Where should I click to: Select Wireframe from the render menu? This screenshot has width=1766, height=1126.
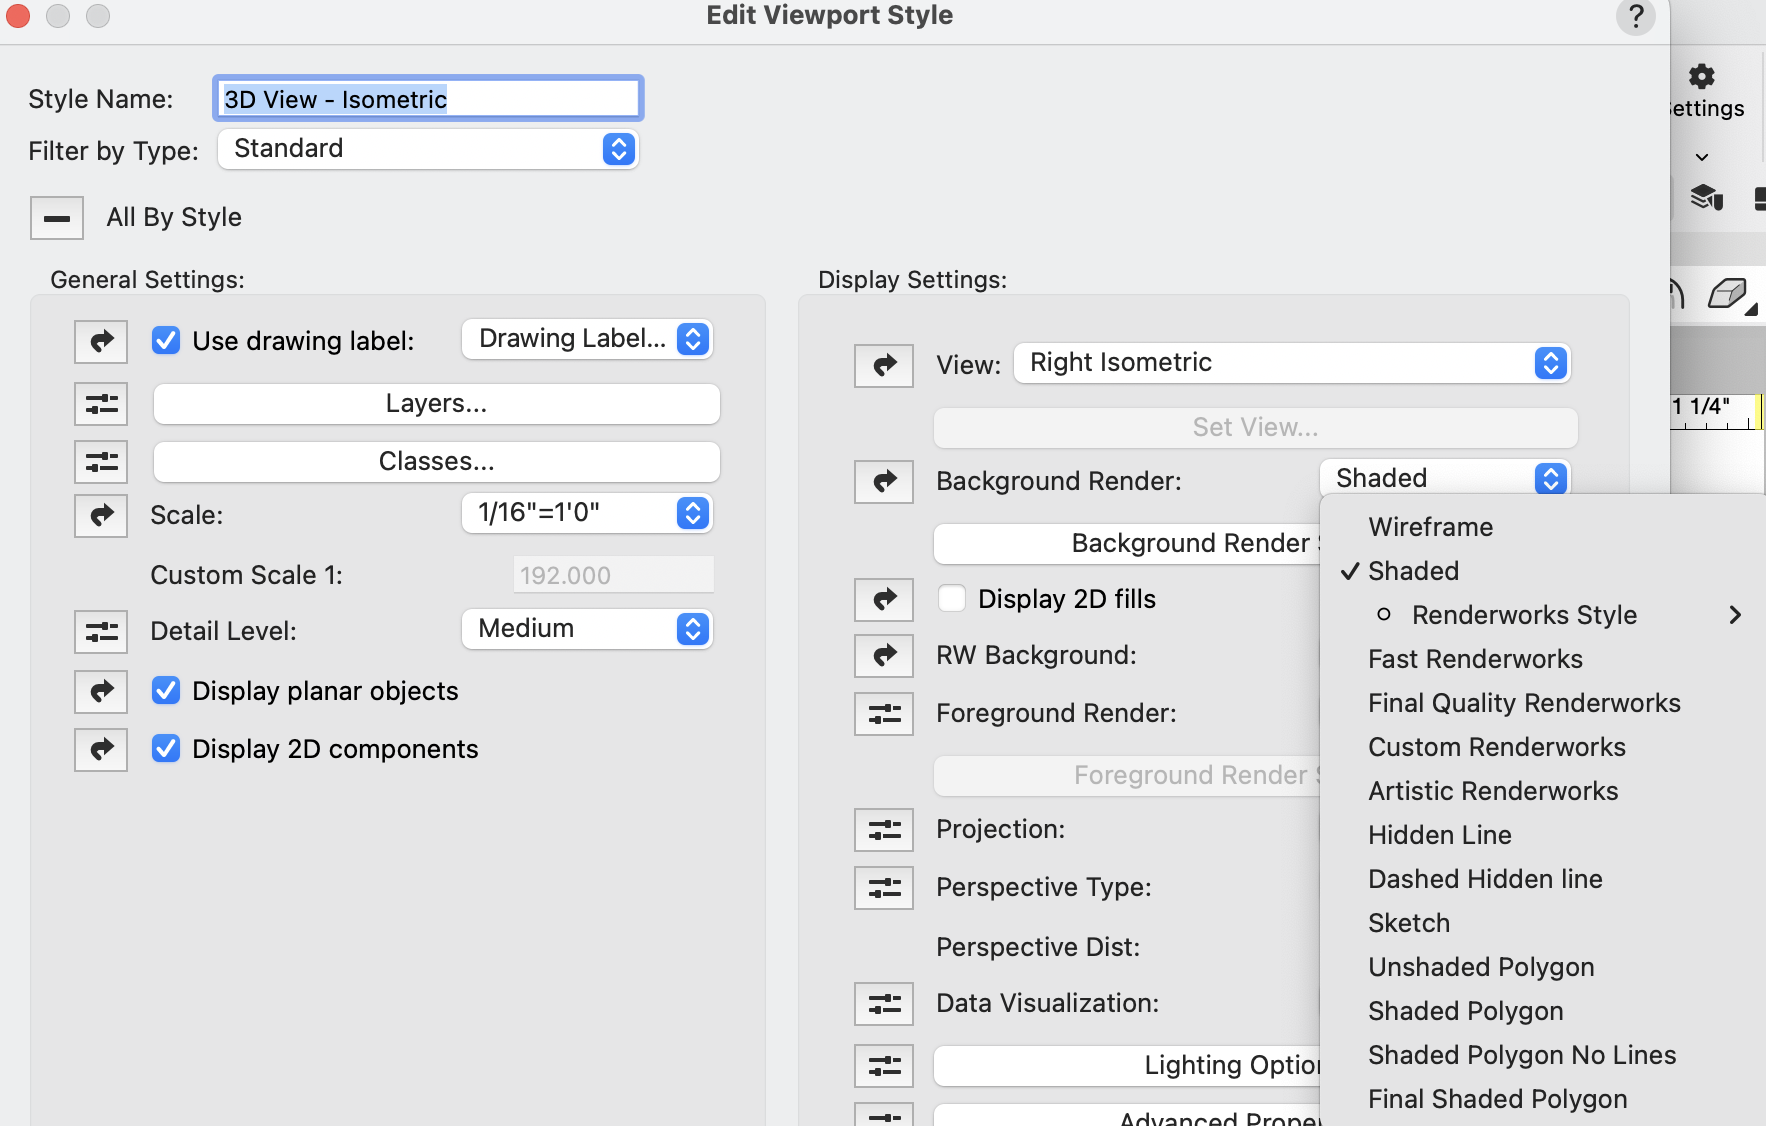pos(1429,527)
